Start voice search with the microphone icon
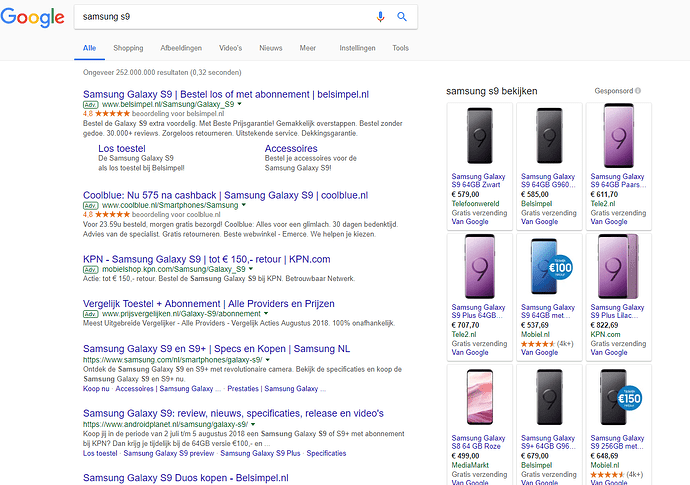 click(x=380, y=17)
